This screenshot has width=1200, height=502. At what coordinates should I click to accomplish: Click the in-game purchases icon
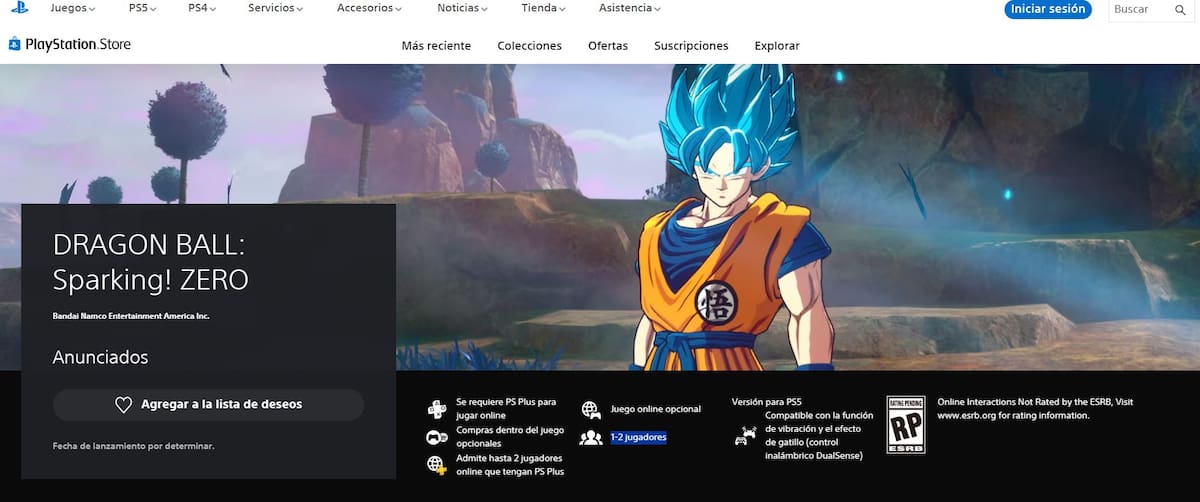coord(437,437)
